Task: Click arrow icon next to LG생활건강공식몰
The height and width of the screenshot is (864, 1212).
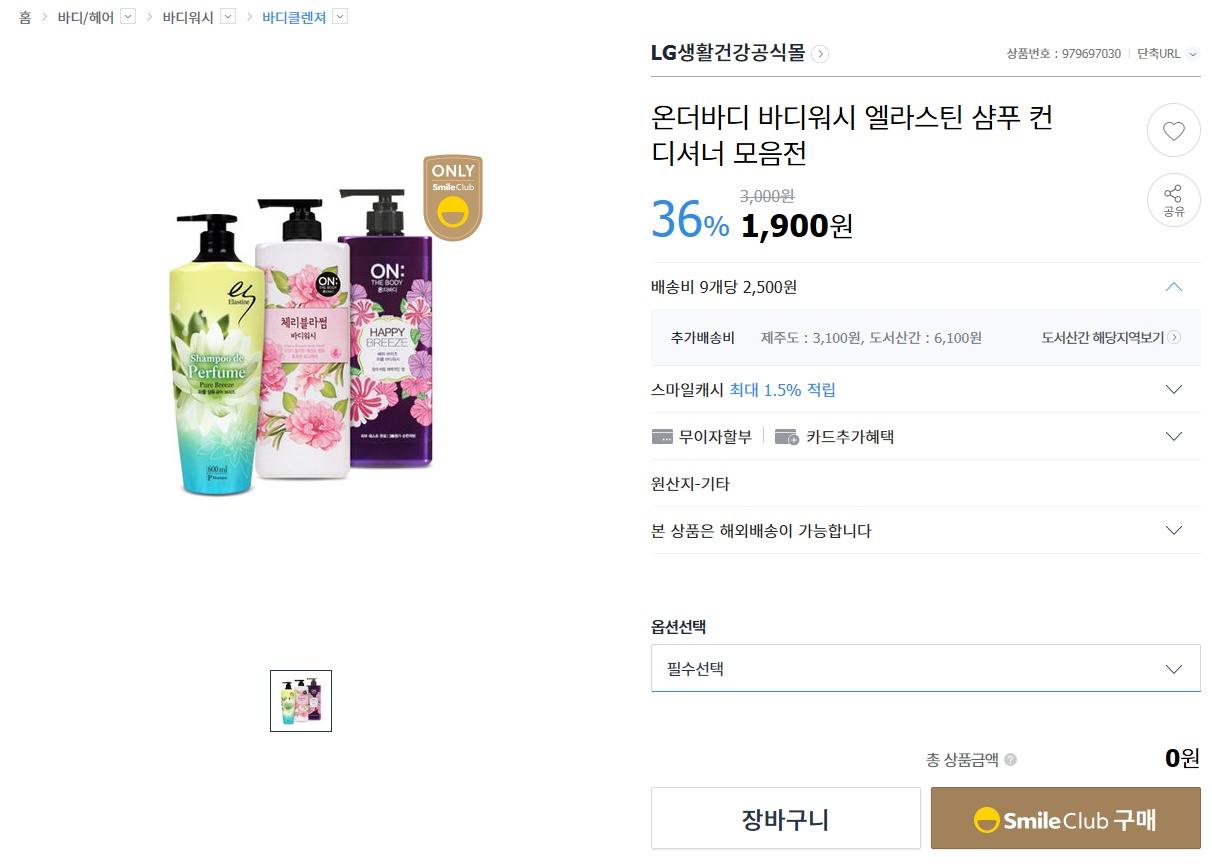Action: (820, 54)
